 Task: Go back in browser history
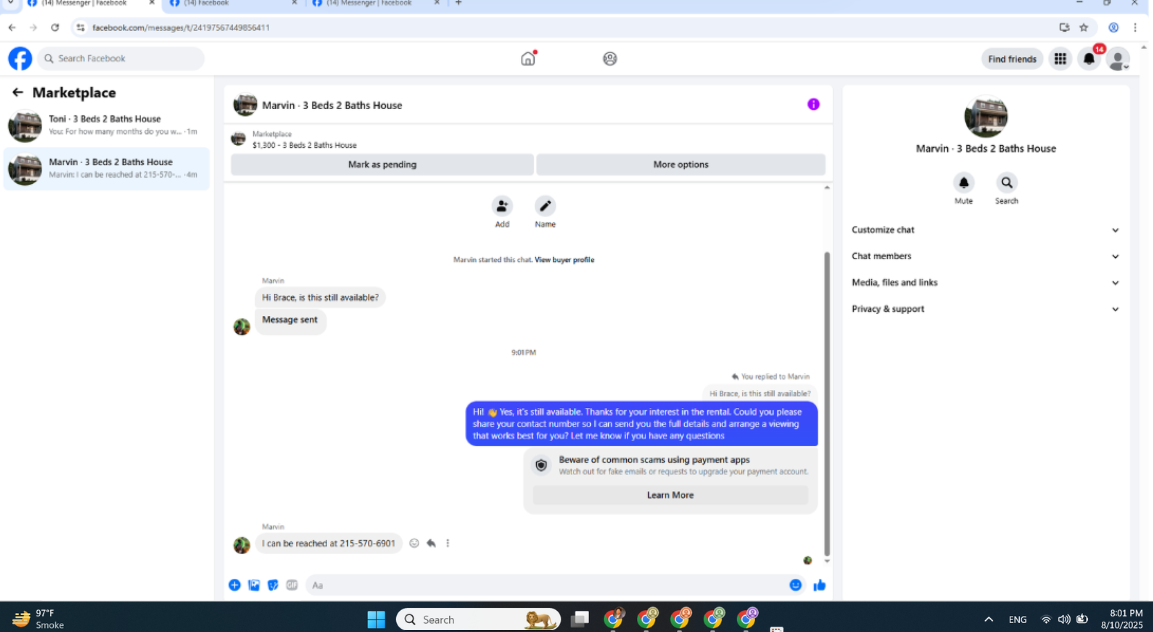[x=12, y=27]
